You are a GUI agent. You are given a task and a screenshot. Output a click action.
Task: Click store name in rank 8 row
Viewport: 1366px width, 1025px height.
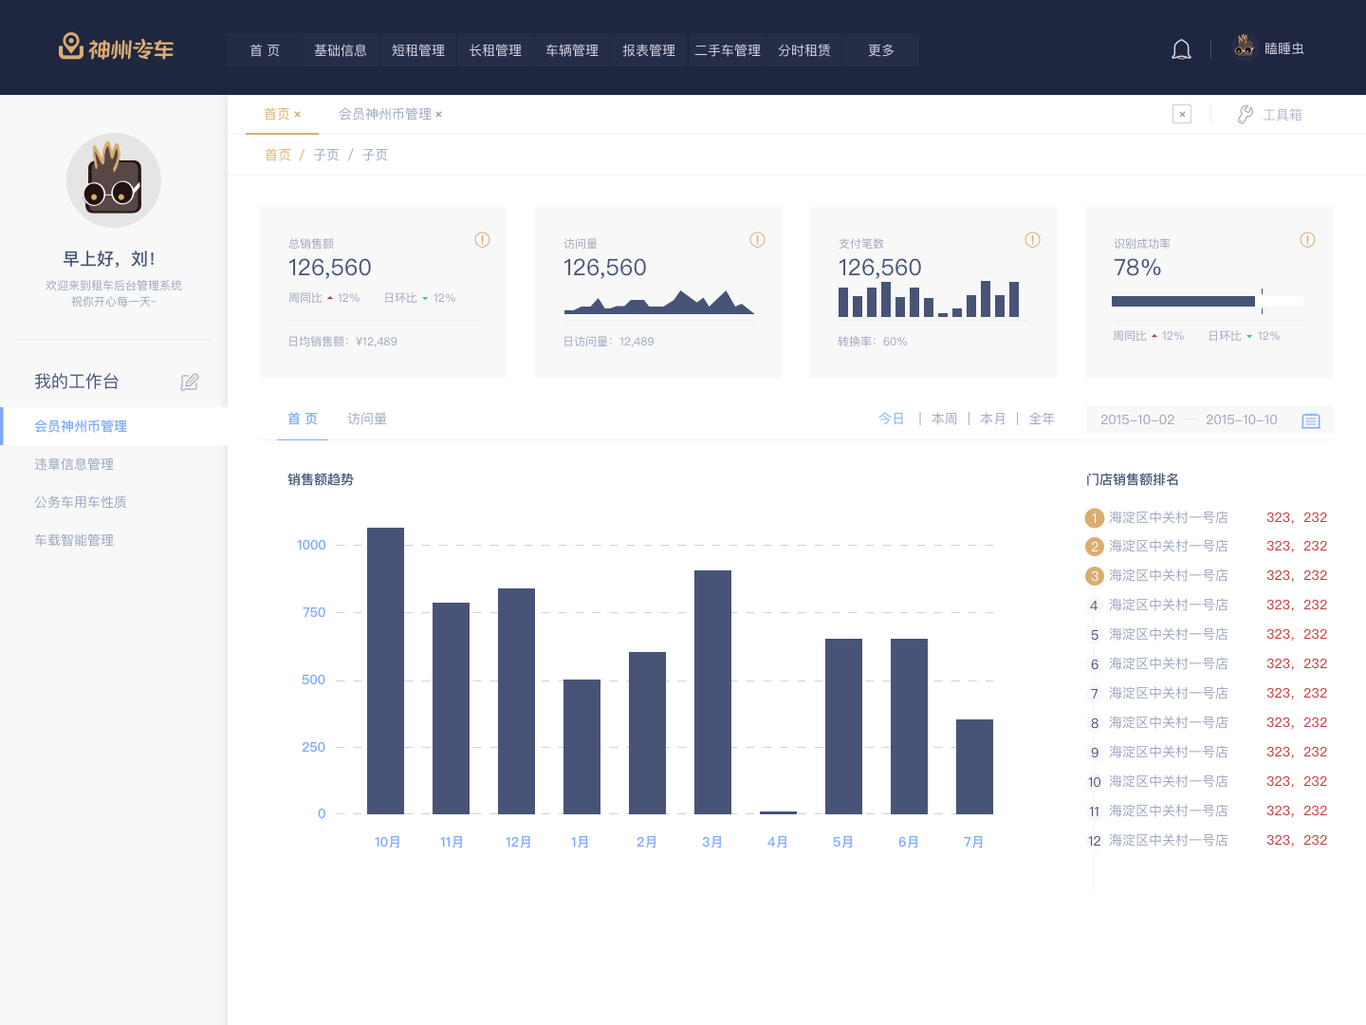1168,723
